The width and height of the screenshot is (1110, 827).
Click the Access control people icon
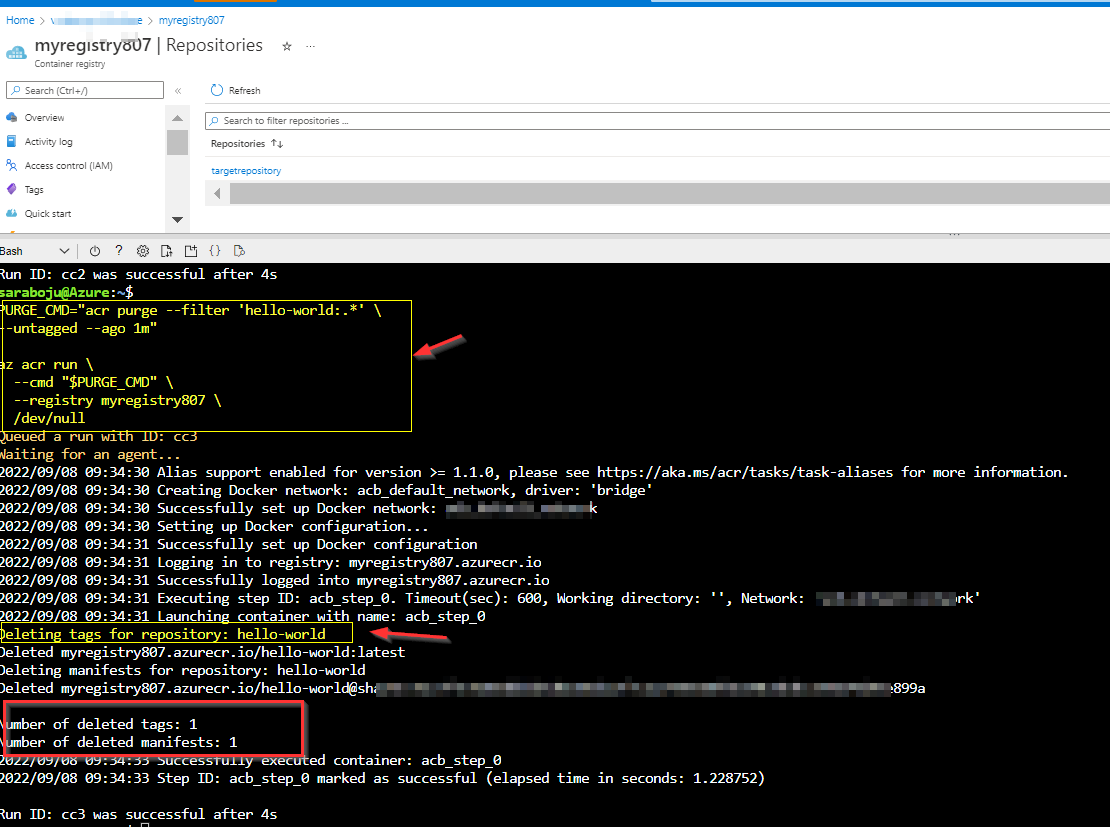click(11, 165)
